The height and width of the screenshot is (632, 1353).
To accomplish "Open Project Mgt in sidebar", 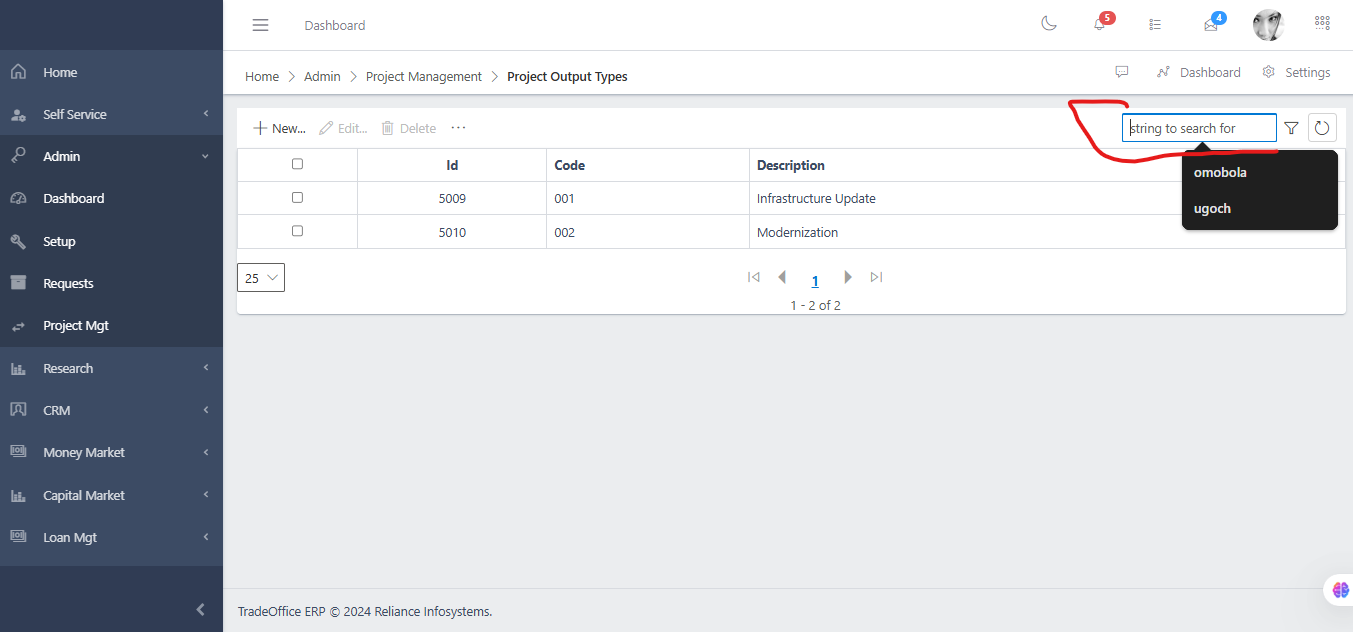I will (x=76, y=326).
